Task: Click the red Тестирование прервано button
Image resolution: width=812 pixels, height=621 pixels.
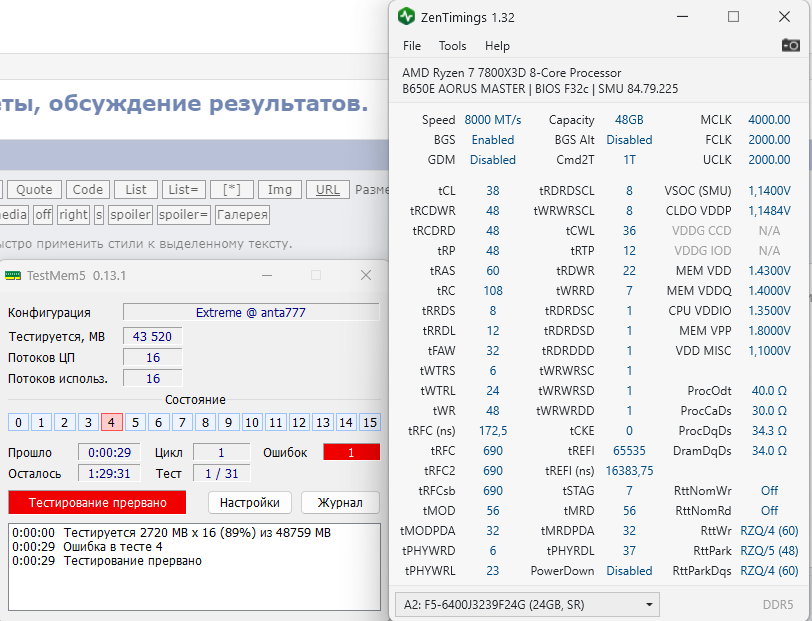Action: click(x=97, y=502)
